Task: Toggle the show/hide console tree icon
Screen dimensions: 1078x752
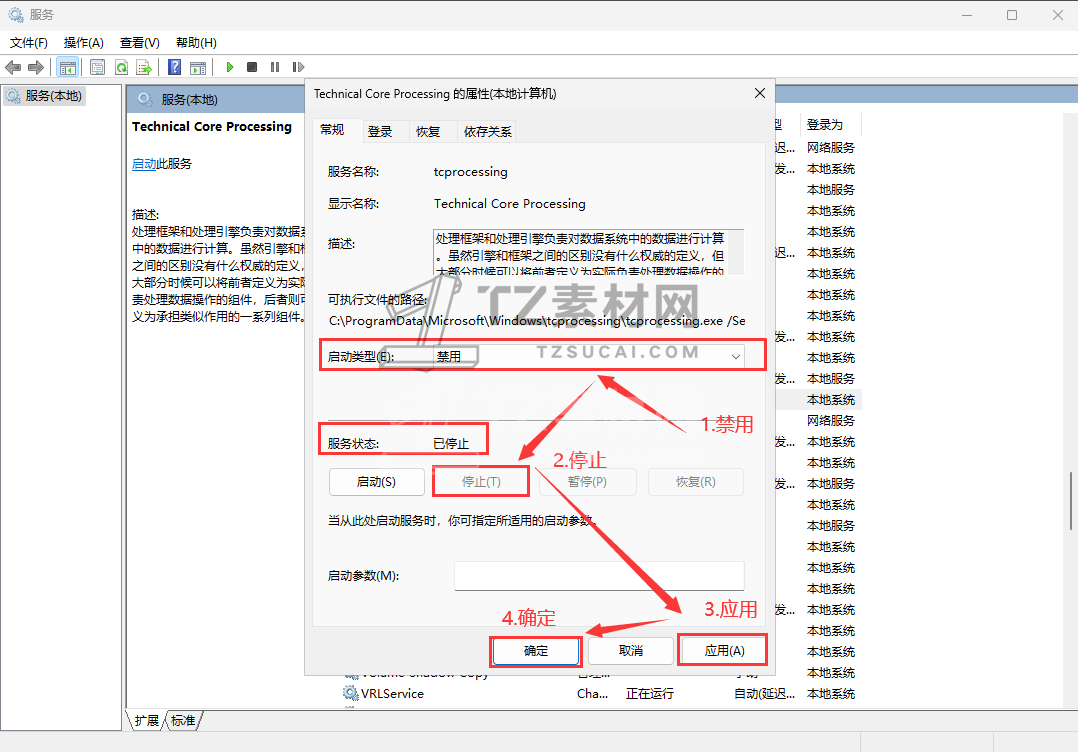Action: [x=67, y=67]
